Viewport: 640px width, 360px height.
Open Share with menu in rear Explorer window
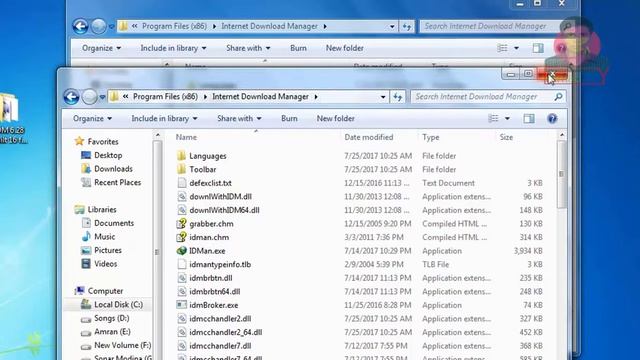(248, 48)
